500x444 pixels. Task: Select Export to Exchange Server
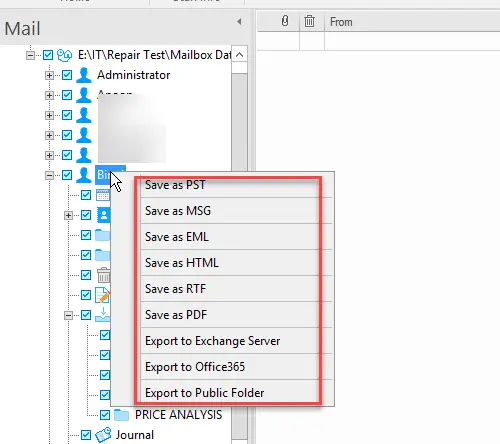pos(213,341)
